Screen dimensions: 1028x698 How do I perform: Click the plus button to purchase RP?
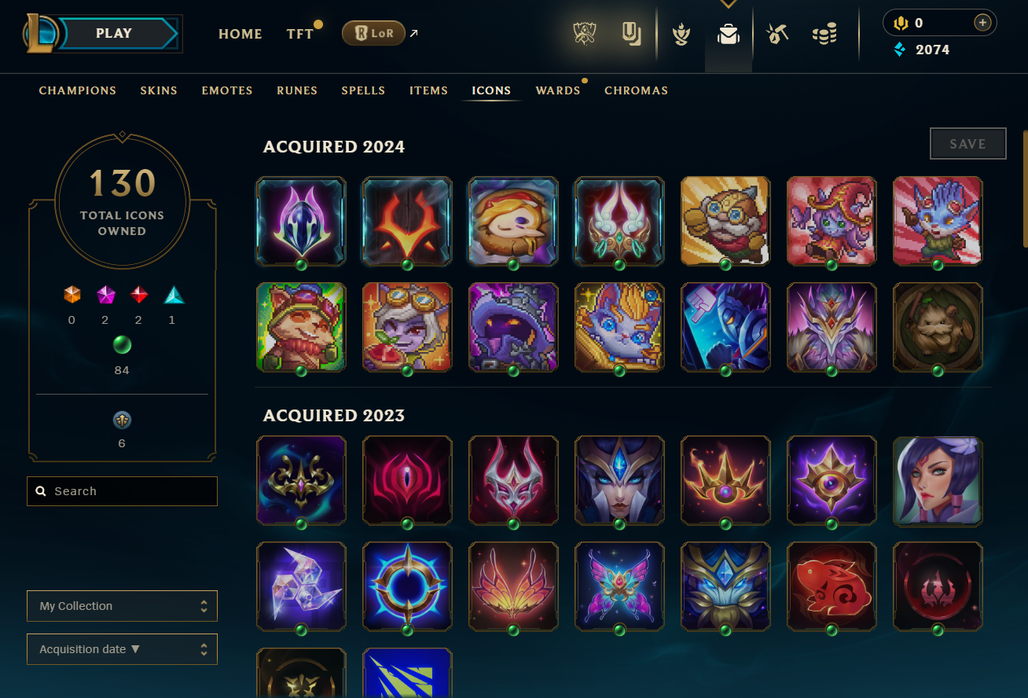982,23
